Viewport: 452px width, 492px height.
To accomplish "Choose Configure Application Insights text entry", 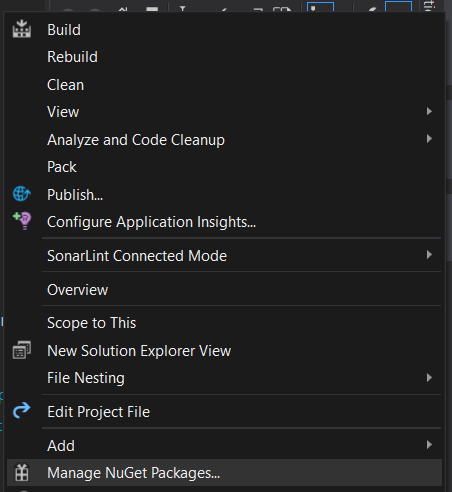I will click(151, 222).
